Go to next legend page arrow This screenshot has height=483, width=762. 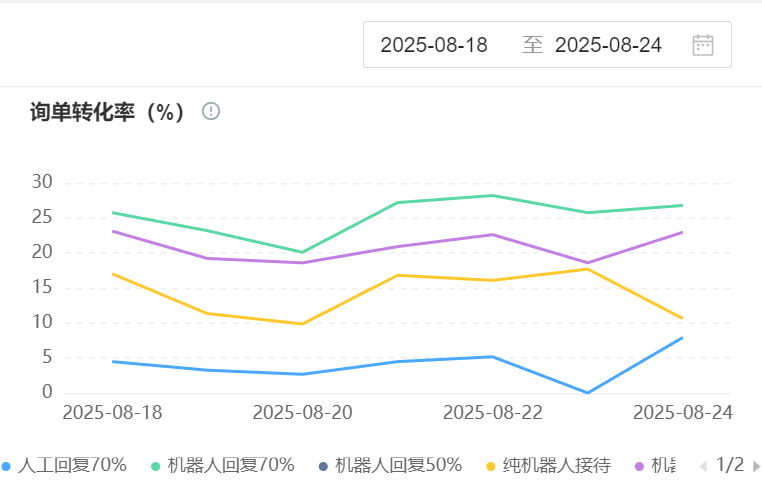tap(756, 466)
